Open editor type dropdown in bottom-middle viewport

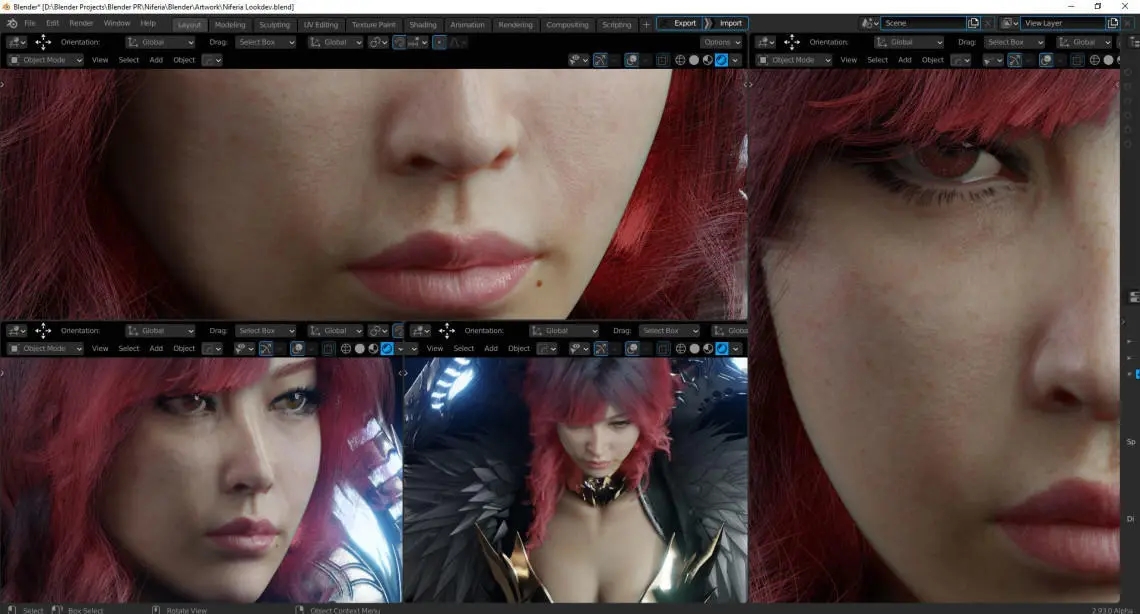[x=420, y=331]
